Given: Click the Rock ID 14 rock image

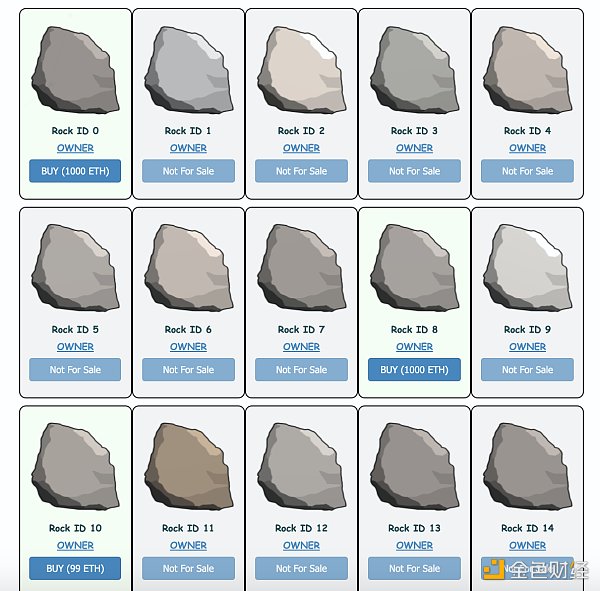Looking at the screenshot, I should [x=527, y=466].
